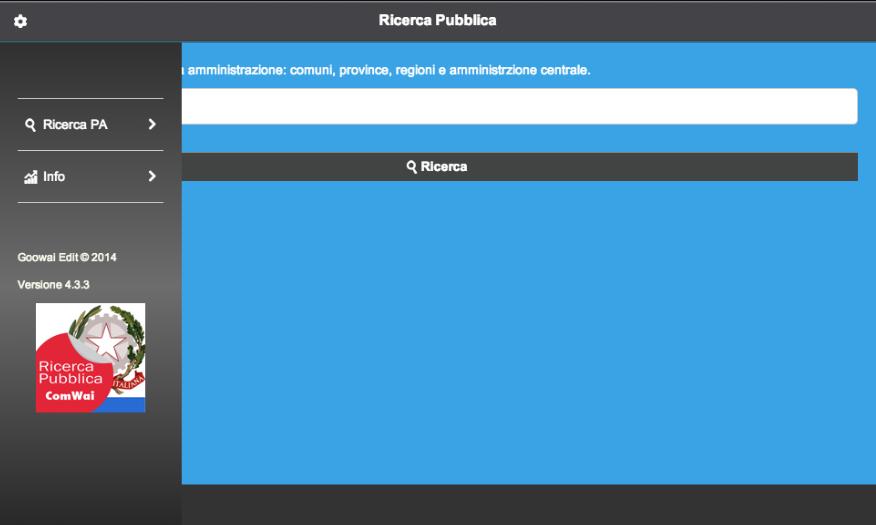Screen dimensions: 876x525
Task: Expand the Ricerca PA chevron arrow
Action: (x=152, y=125)
